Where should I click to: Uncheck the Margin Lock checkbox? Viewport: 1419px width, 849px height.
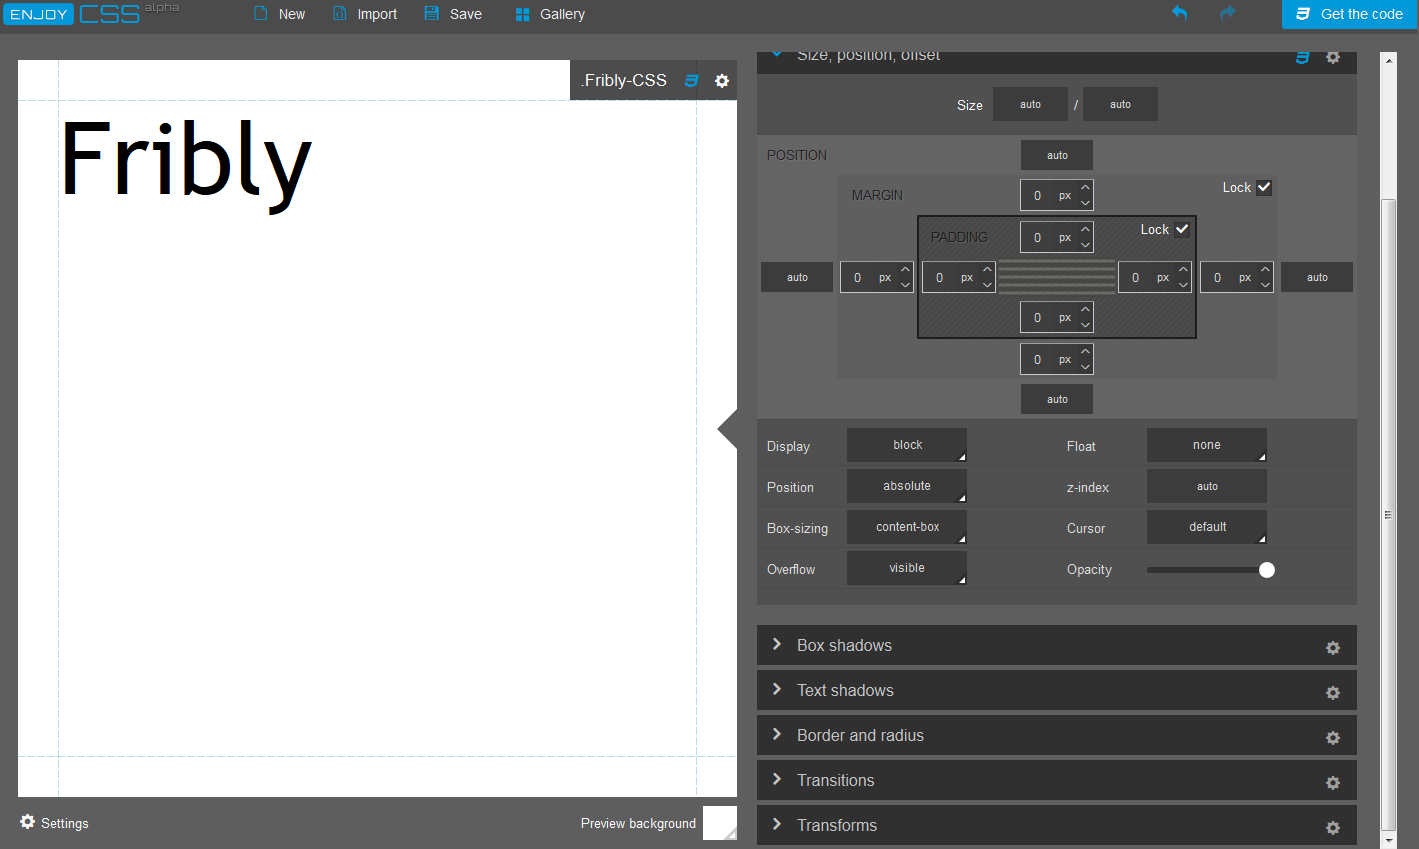click(1263, 186)
